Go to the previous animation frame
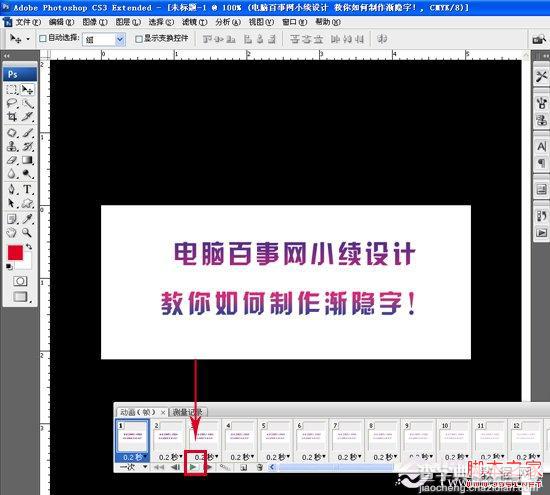 coord(176,467)
